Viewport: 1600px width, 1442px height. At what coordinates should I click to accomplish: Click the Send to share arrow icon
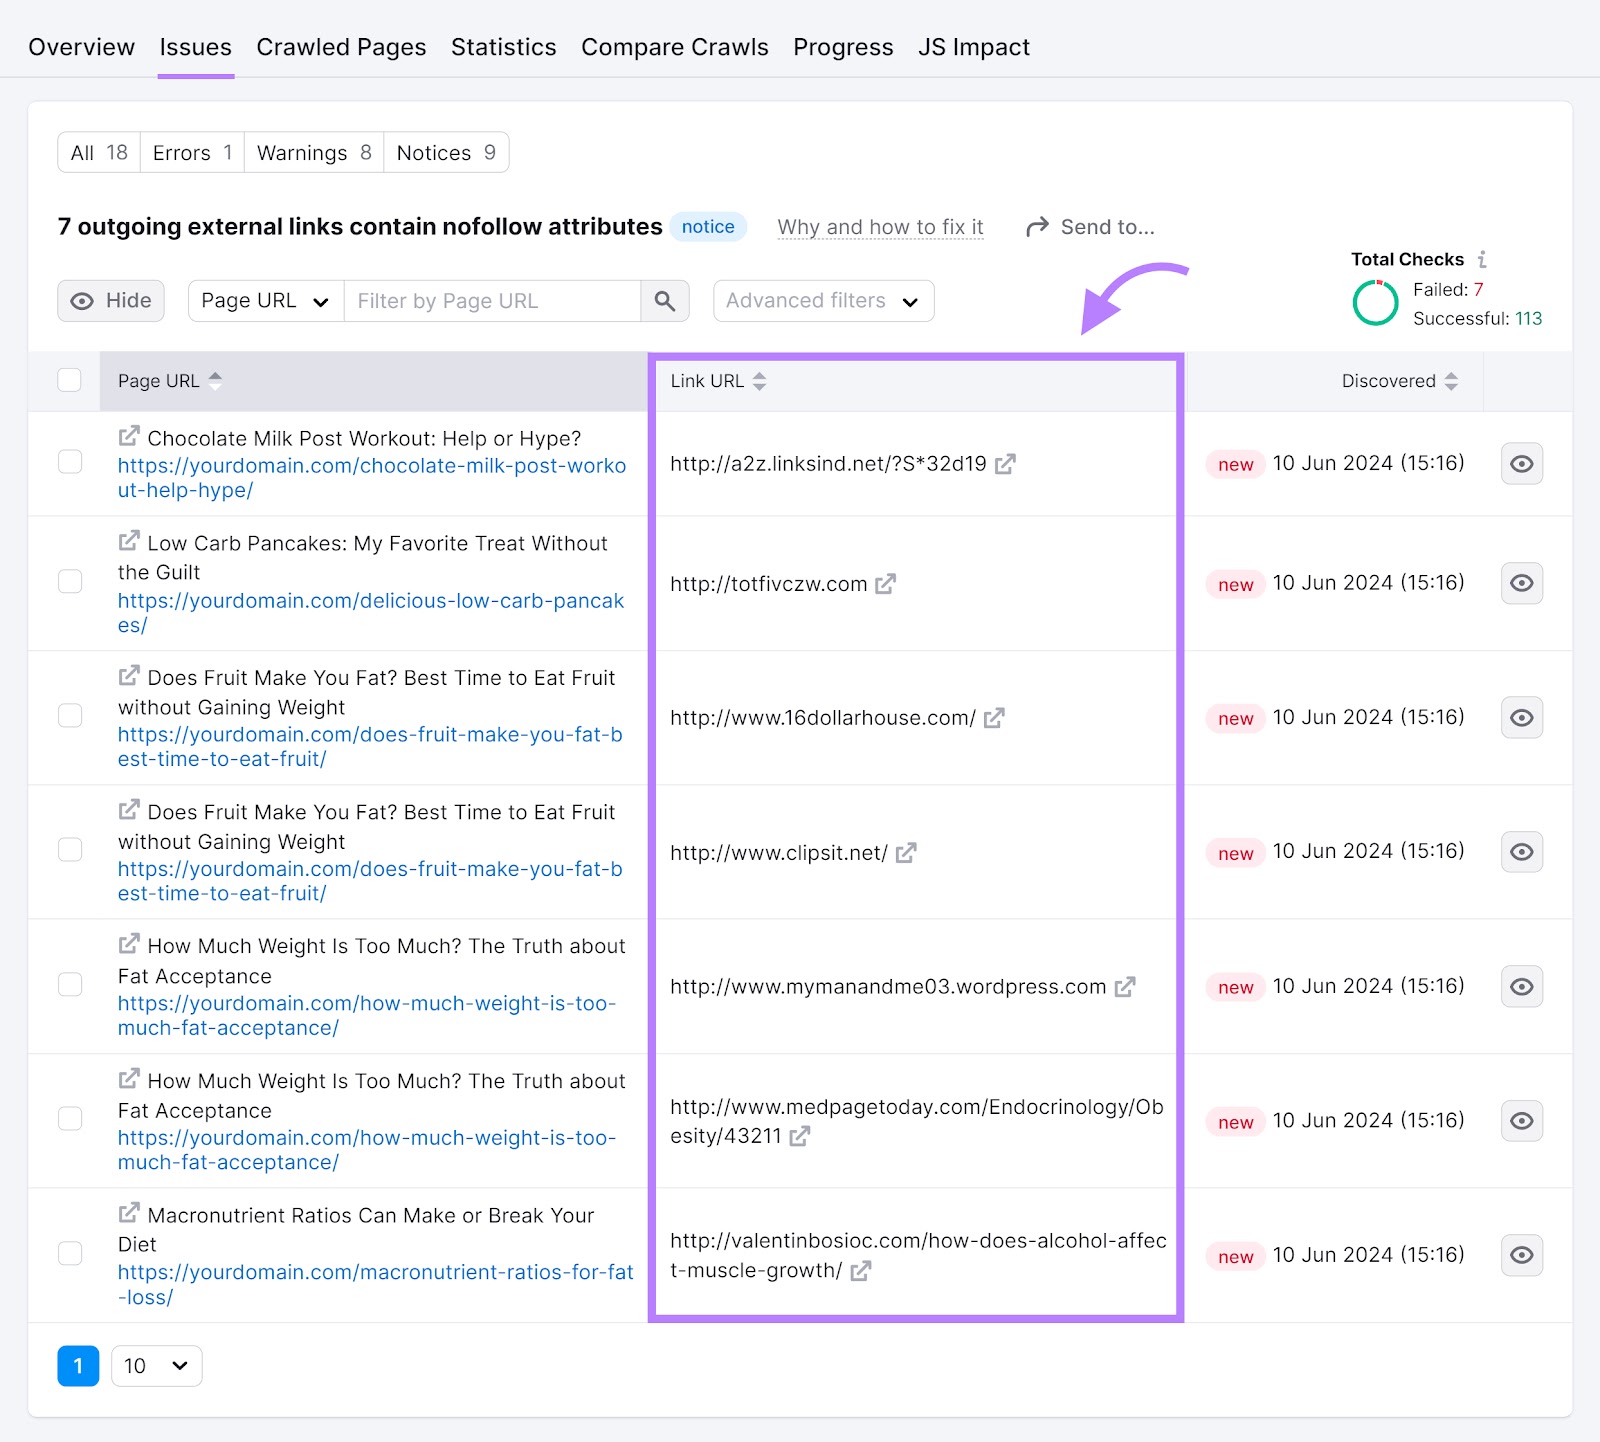click(1037, 227)
